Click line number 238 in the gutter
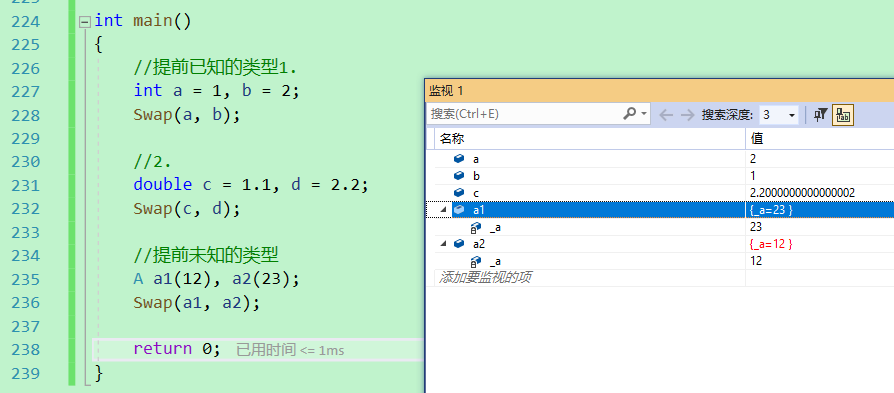This screenshot has width=894, height=393. click(25, 349)
